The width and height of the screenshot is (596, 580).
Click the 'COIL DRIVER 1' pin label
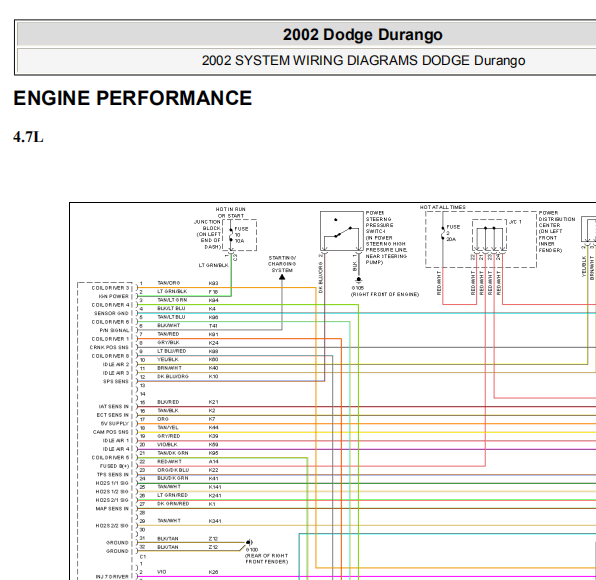pyautogui.click(x=110, y=339)
